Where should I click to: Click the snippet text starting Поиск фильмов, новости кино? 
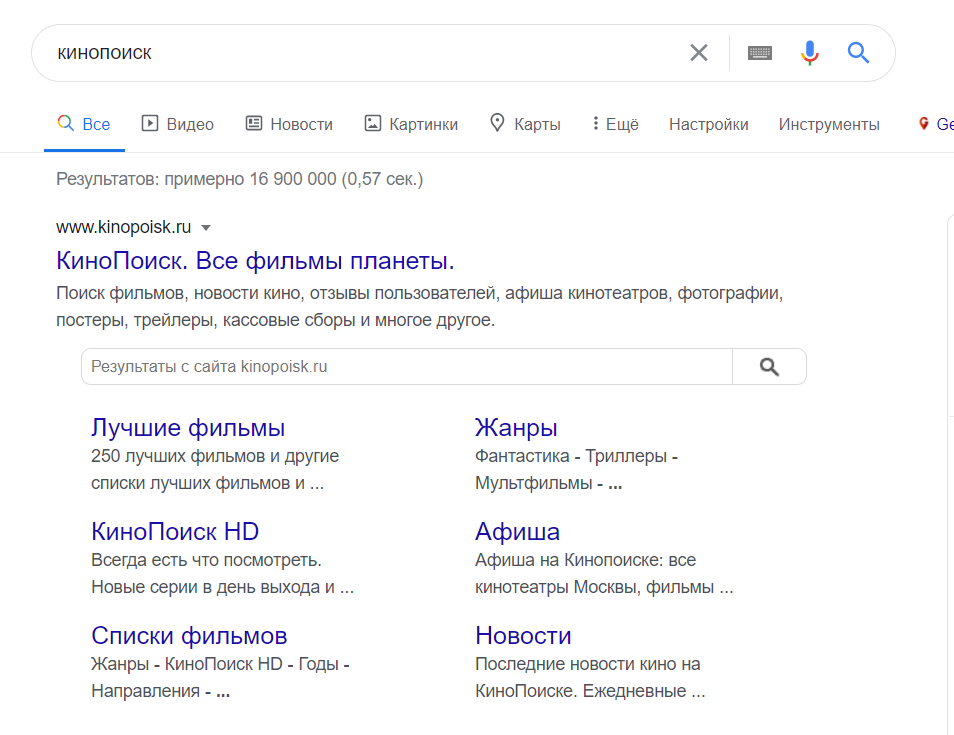419,306
